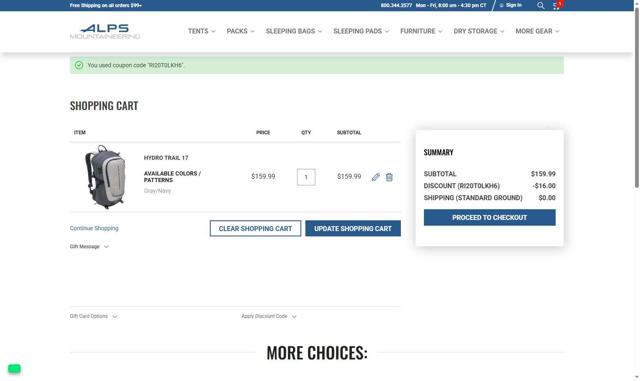Click the phone number 800.344.2577
Viewport: 640px width, 381px height.
[396, 5]
